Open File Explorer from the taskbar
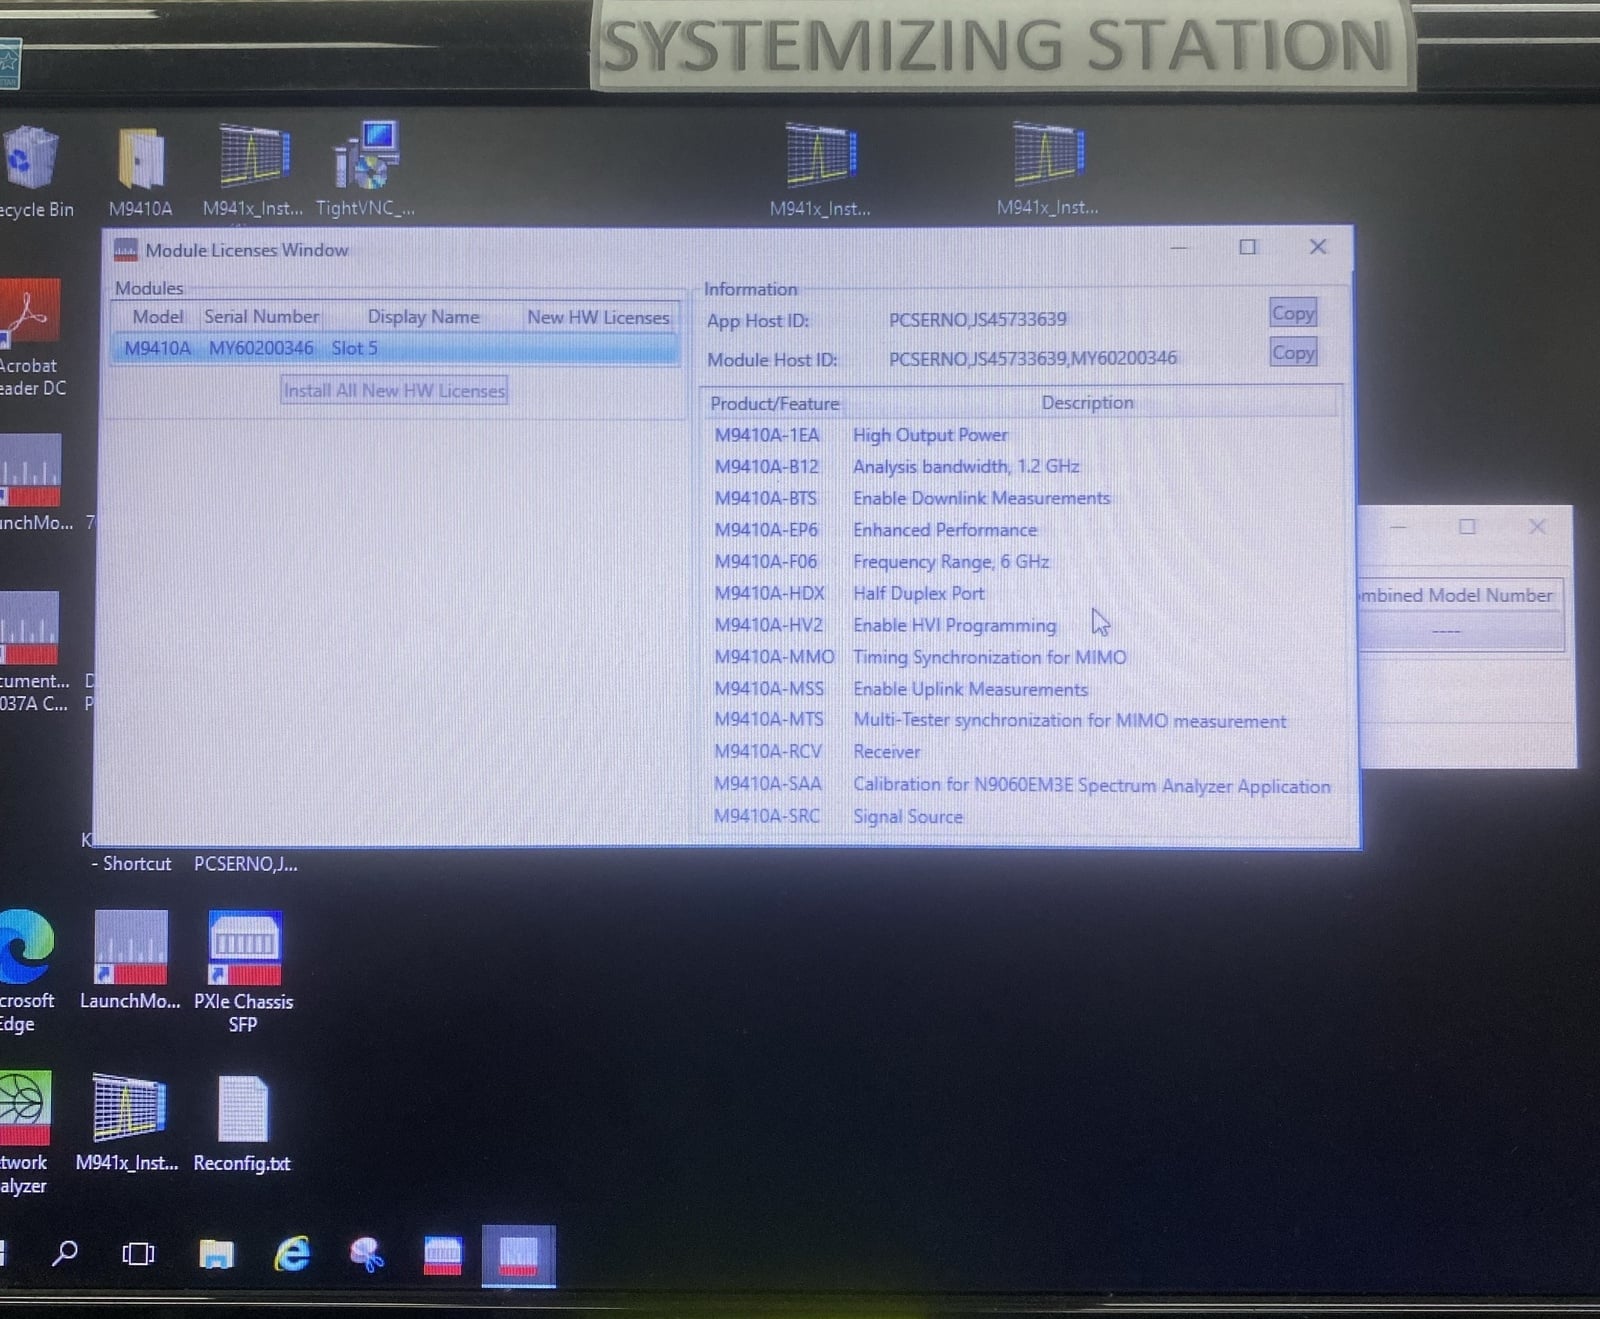The width and height of the screenshot is (1600, 1319). [x=216, y=1253]
